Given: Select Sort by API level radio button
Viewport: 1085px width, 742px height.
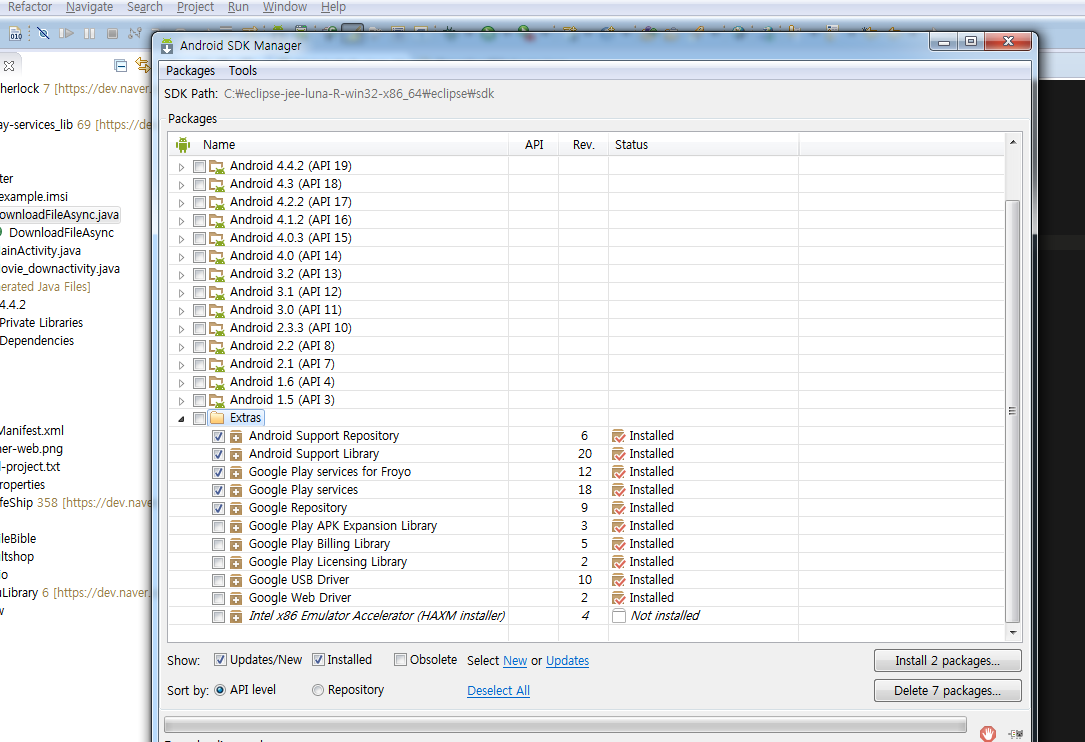Looking at the screenshot, I should (x=220, y=690).
